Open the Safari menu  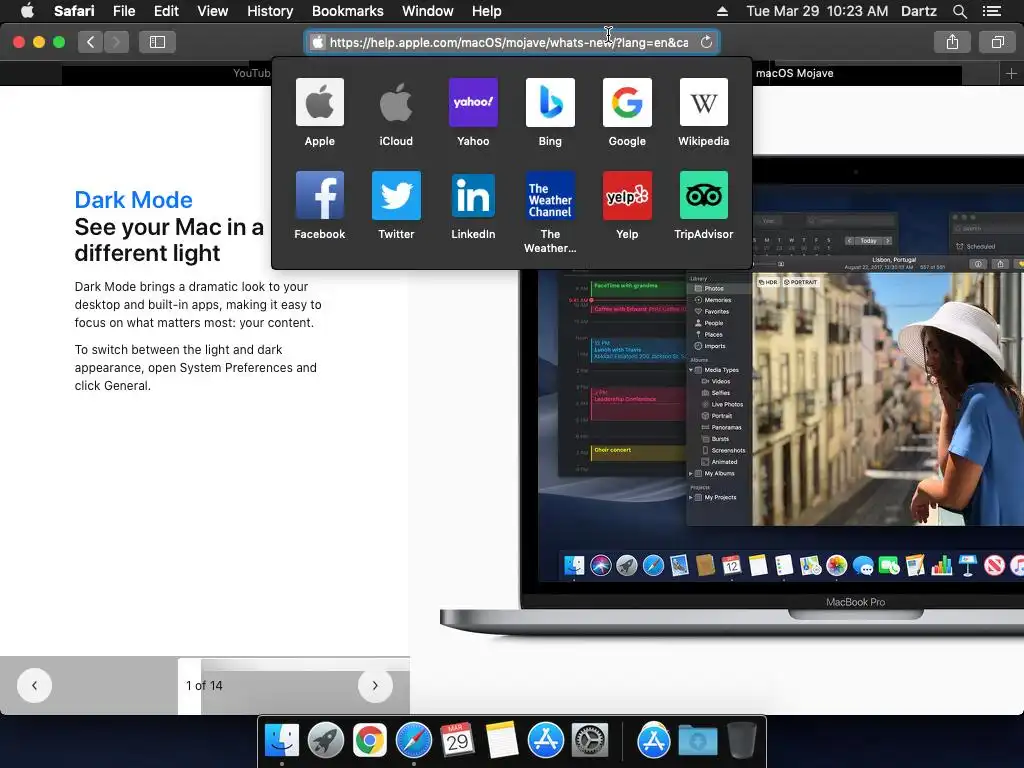74,11
